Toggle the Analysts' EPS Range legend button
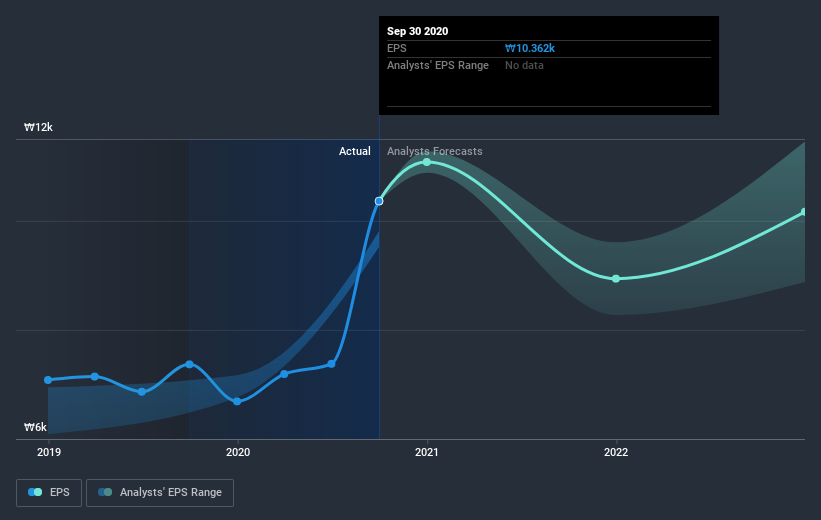This screenshot has width=821, height=520. click(160, 493)
